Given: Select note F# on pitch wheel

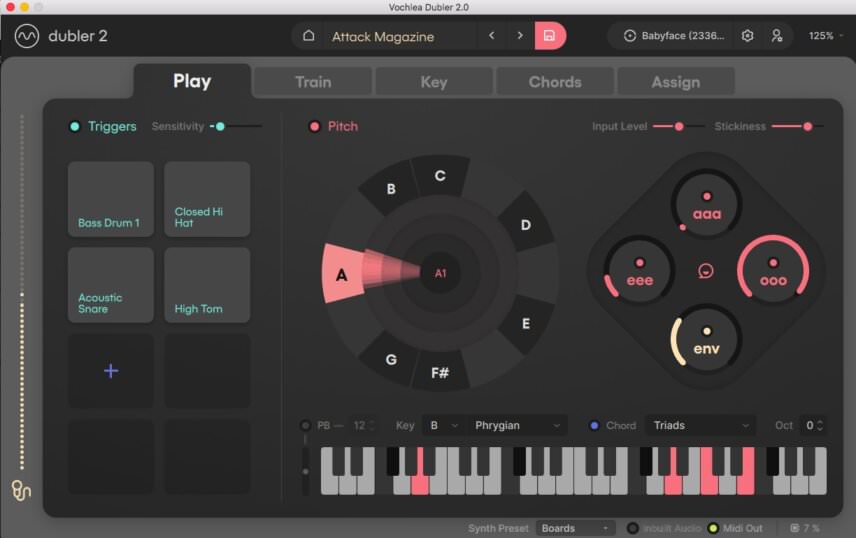Looking at the screenshot, I should click(440, 373).
